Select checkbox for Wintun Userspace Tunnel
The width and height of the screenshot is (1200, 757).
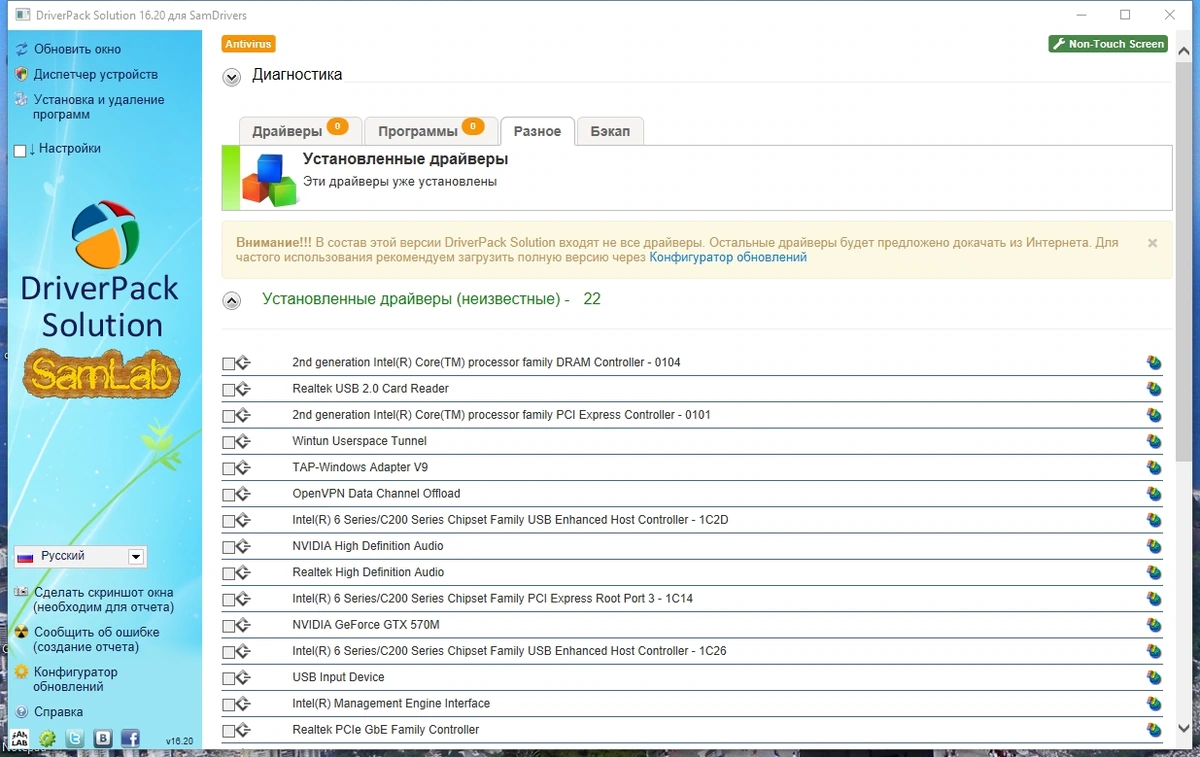[229, 442]
